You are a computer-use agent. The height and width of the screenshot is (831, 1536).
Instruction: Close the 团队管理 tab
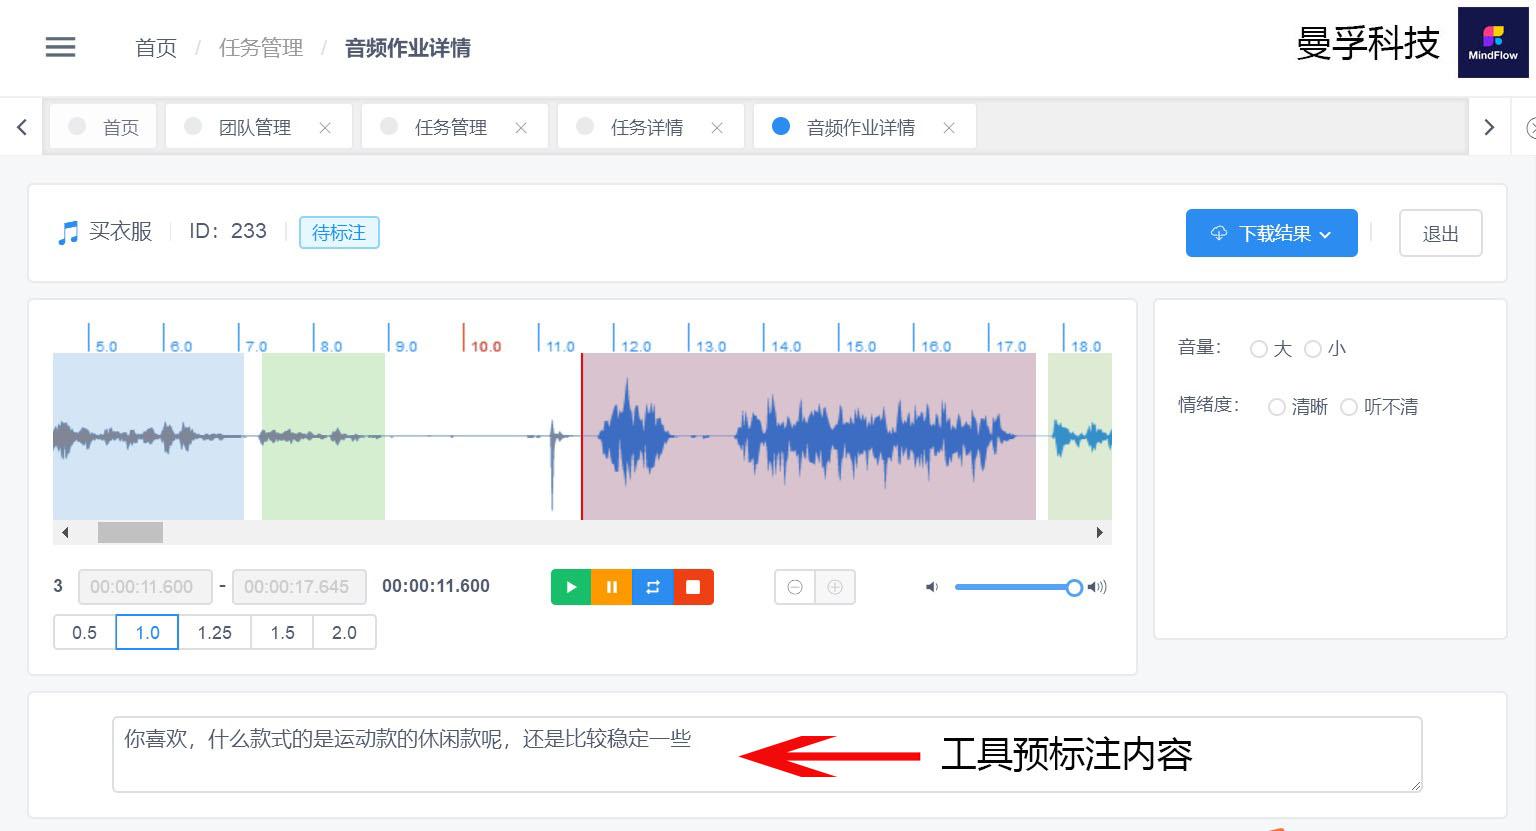[x=325, y=128]
